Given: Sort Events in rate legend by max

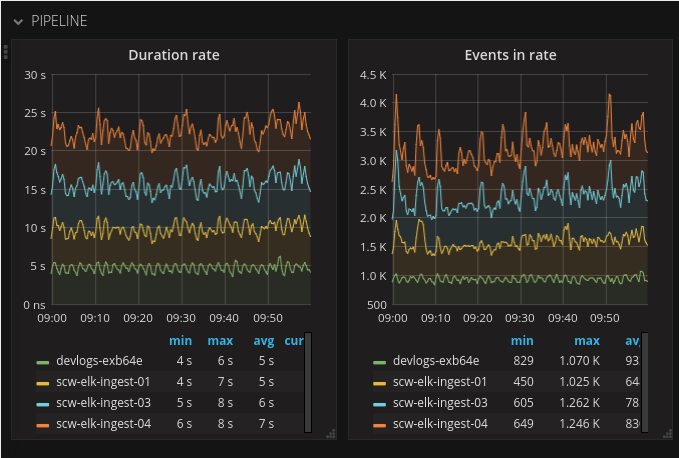Looking at the screenshot, I should (587, 341).
